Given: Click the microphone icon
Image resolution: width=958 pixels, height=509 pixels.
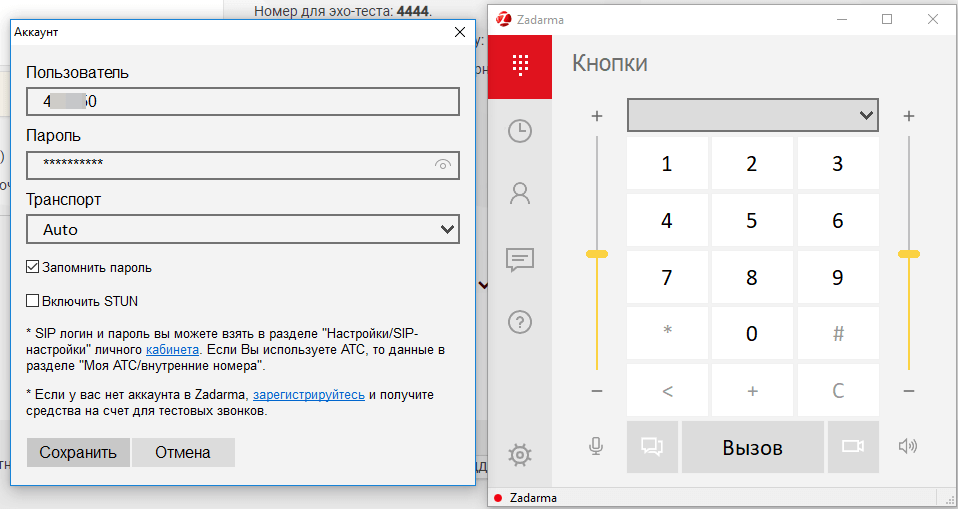Looking at the screenshot, I should click(596, 446).
